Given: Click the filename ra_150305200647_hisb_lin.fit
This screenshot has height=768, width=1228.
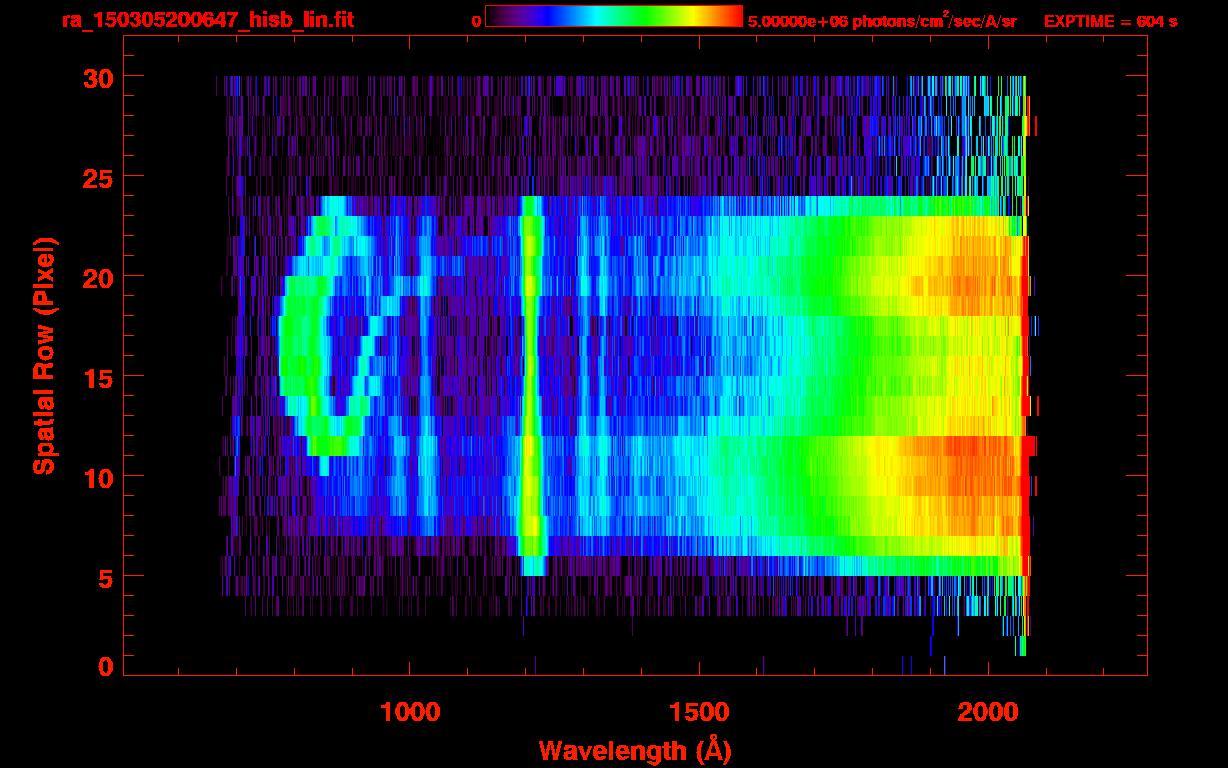Looking at the screenshot, I should 207,20.
